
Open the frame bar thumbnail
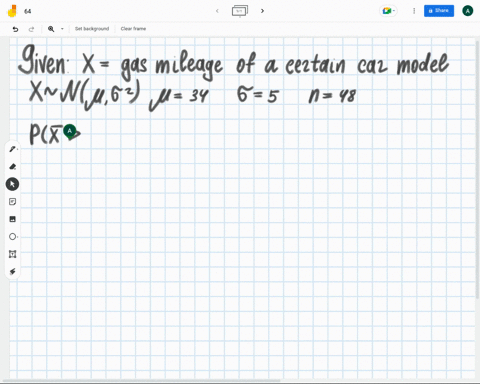click(x=240, y=11)
